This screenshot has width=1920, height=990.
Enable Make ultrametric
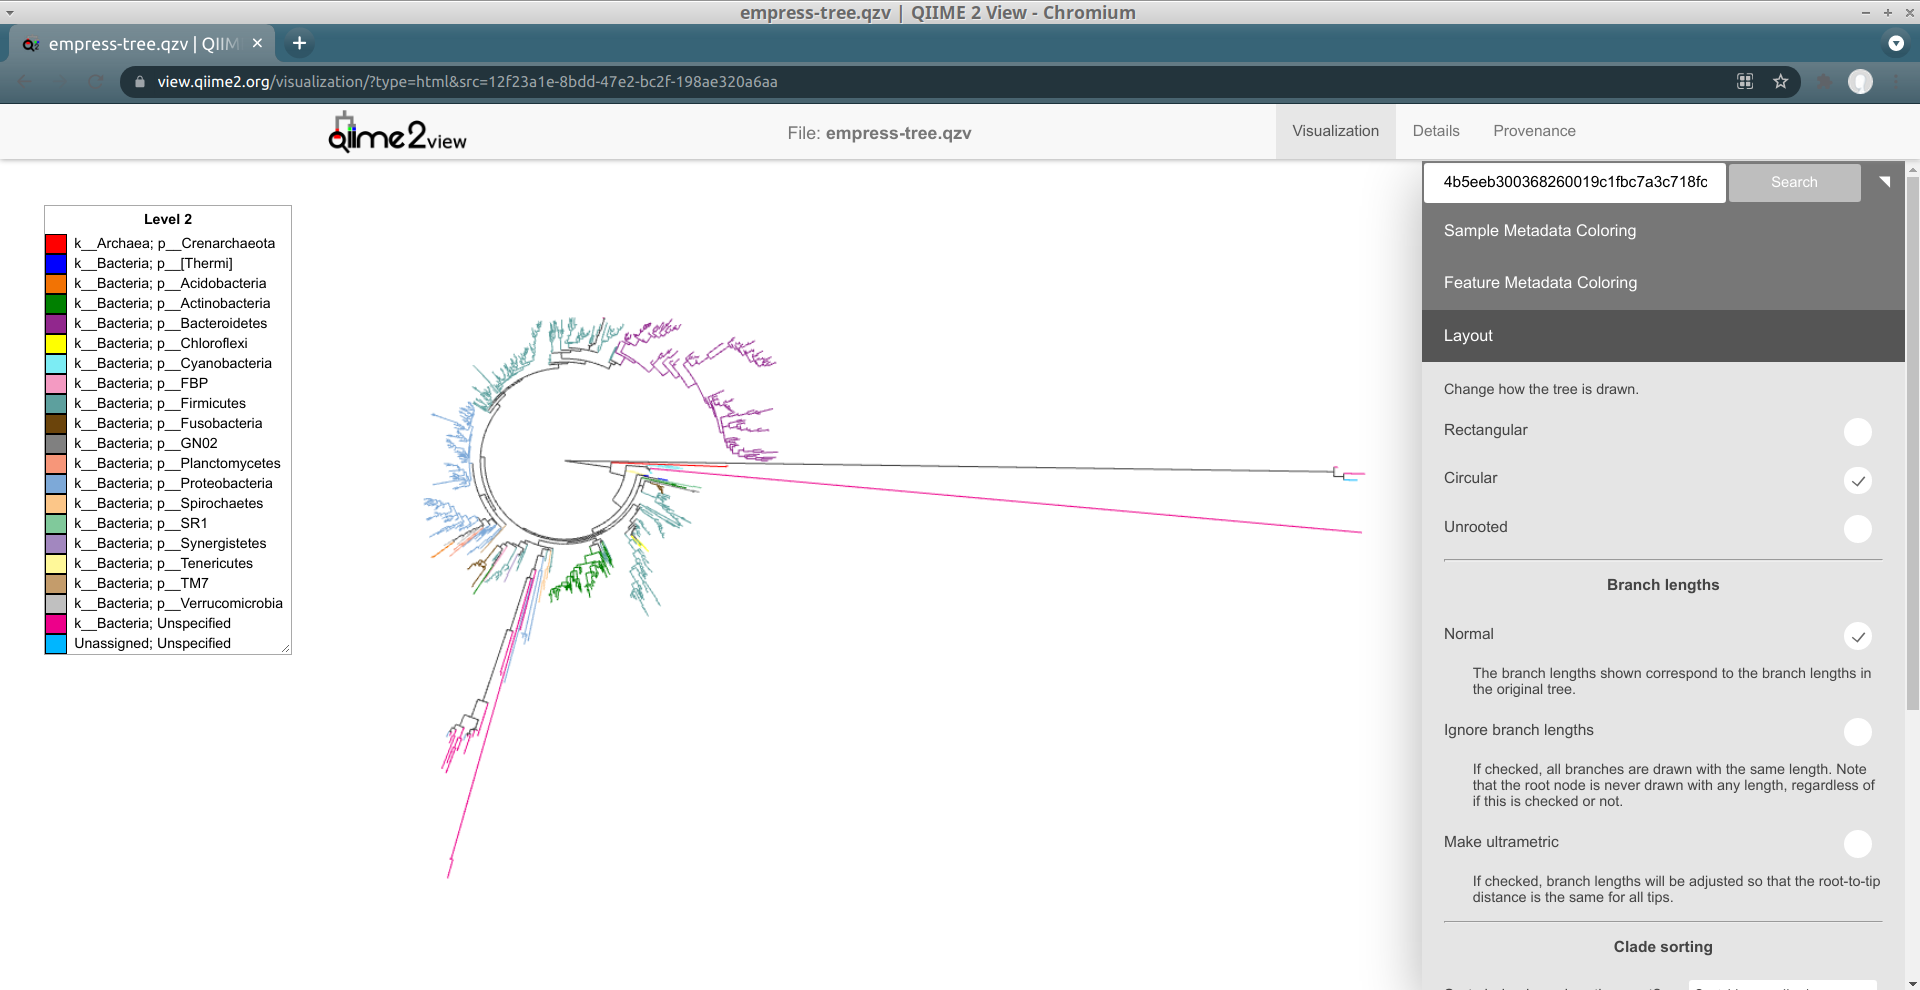point(1857,844)
